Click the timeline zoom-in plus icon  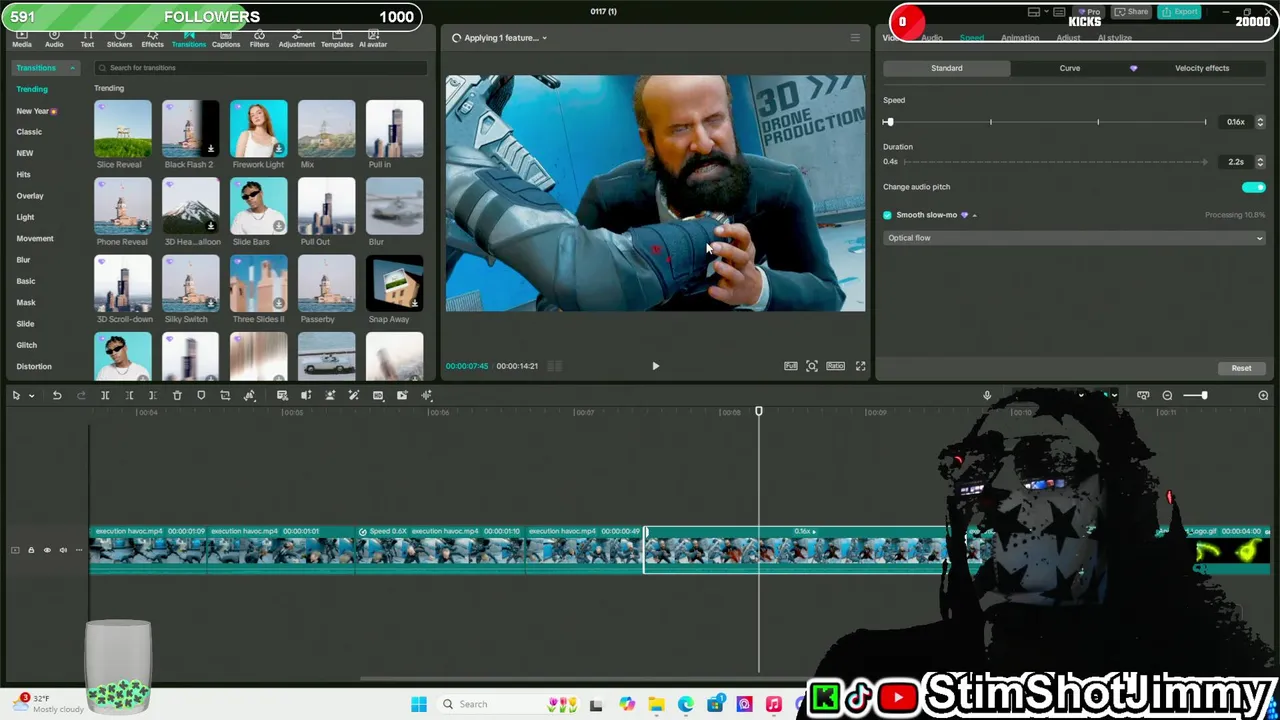click(1263, 396)
